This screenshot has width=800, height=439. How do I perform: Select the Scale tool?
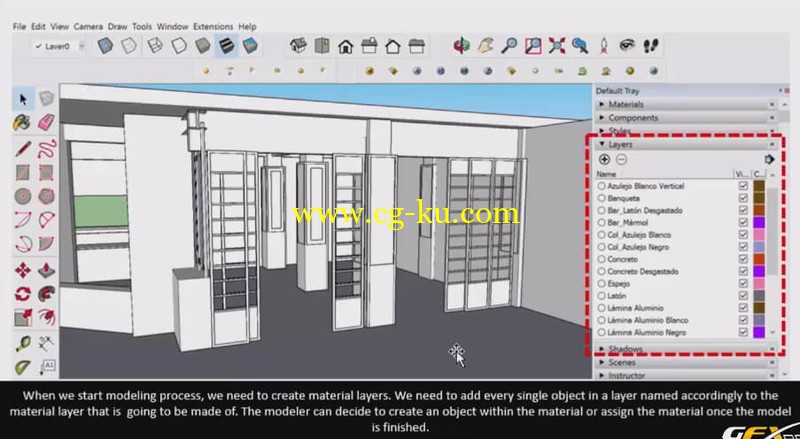point(22,318)
